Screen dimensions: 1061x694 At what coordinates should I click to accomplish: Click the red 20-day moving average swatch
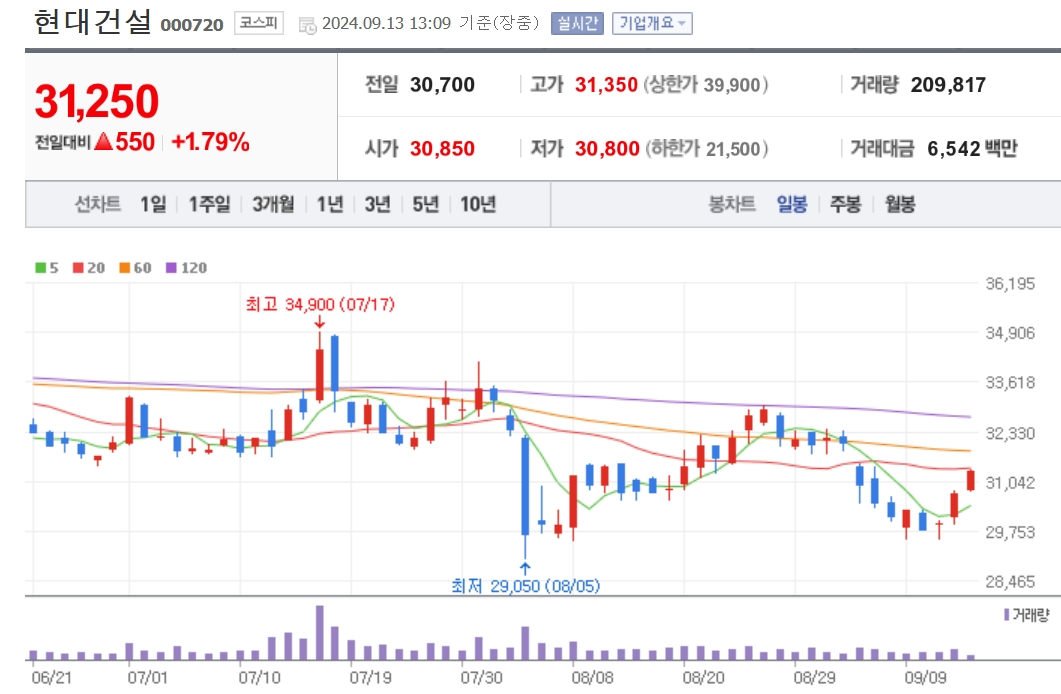[78, 268]
